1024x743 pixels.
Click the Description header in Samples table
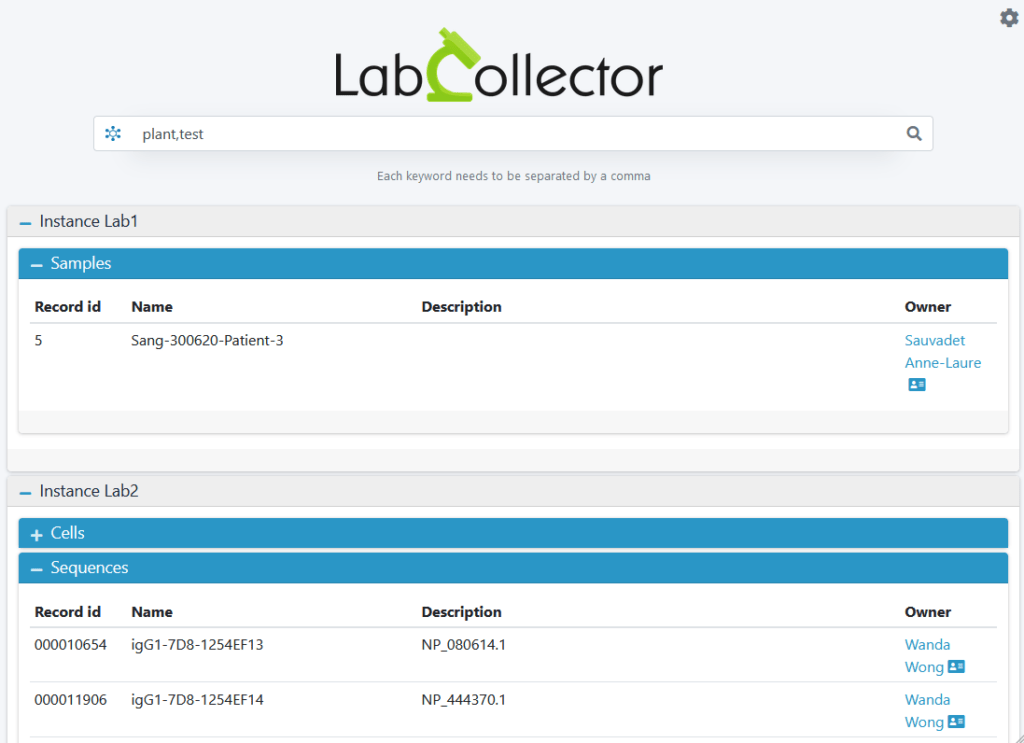(x=462, y=307)
